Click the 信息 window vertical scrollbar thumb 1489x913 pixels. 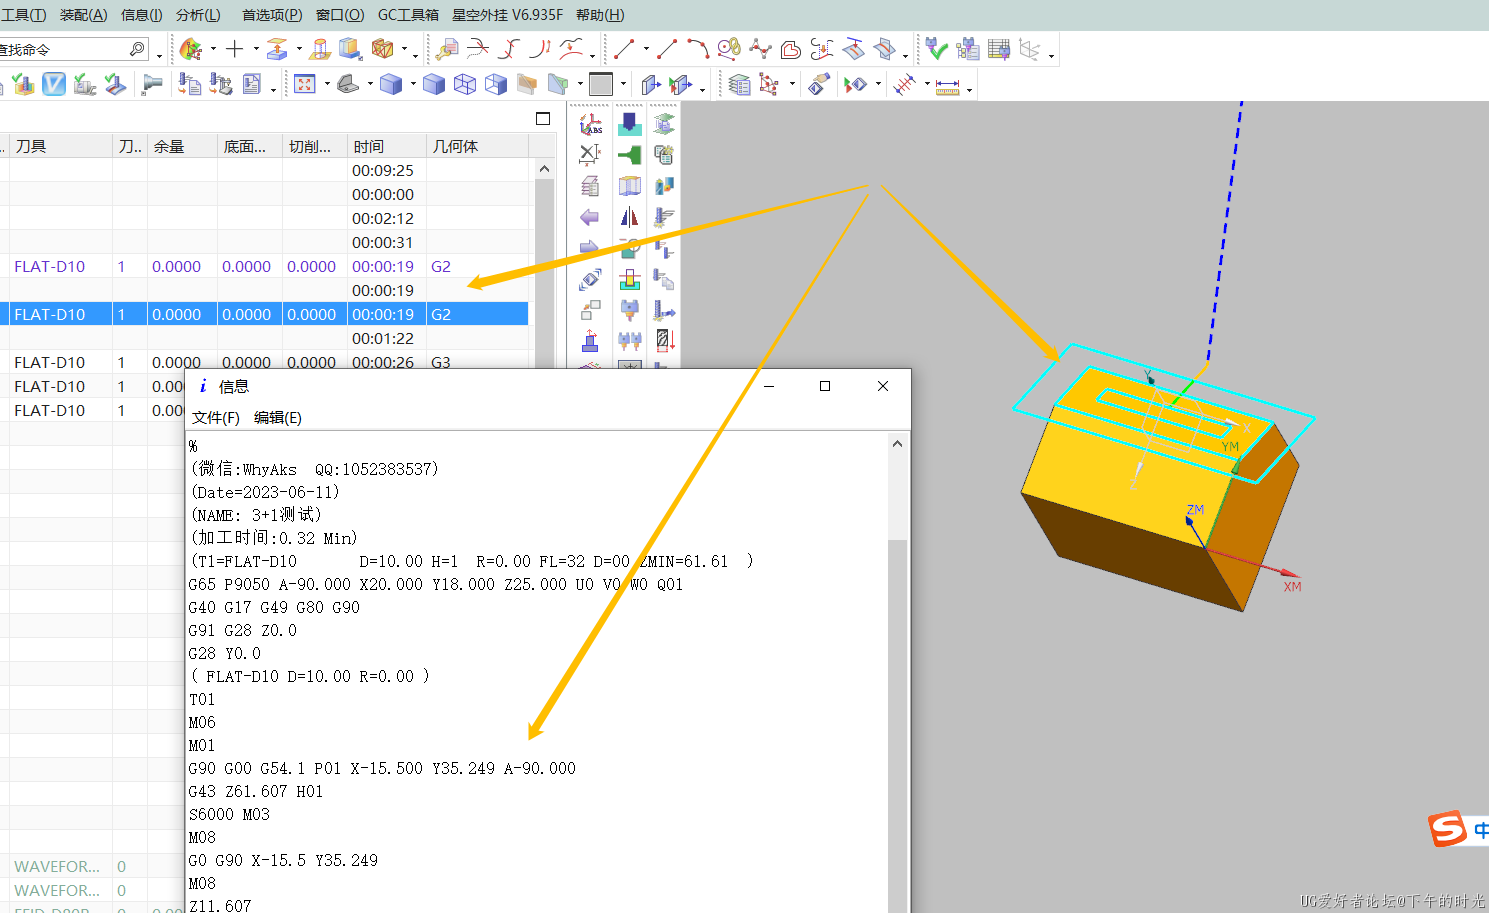tap(897, 725)
